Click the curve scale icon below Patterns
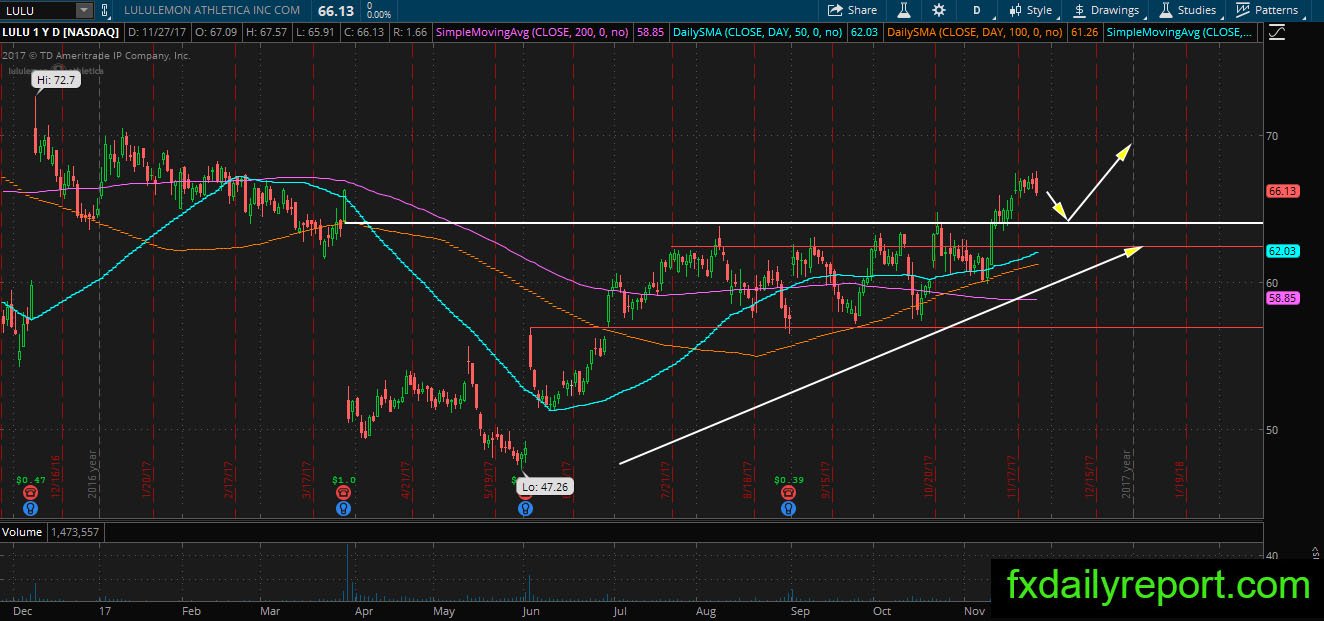 pyautogui.click(x=1277, y=31)
